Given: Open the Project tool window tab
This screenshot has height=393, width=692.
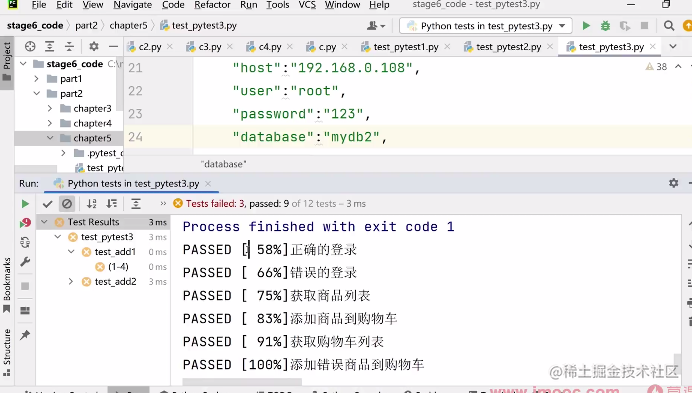Looking at the screenshot, I should [x=7, y=63].
